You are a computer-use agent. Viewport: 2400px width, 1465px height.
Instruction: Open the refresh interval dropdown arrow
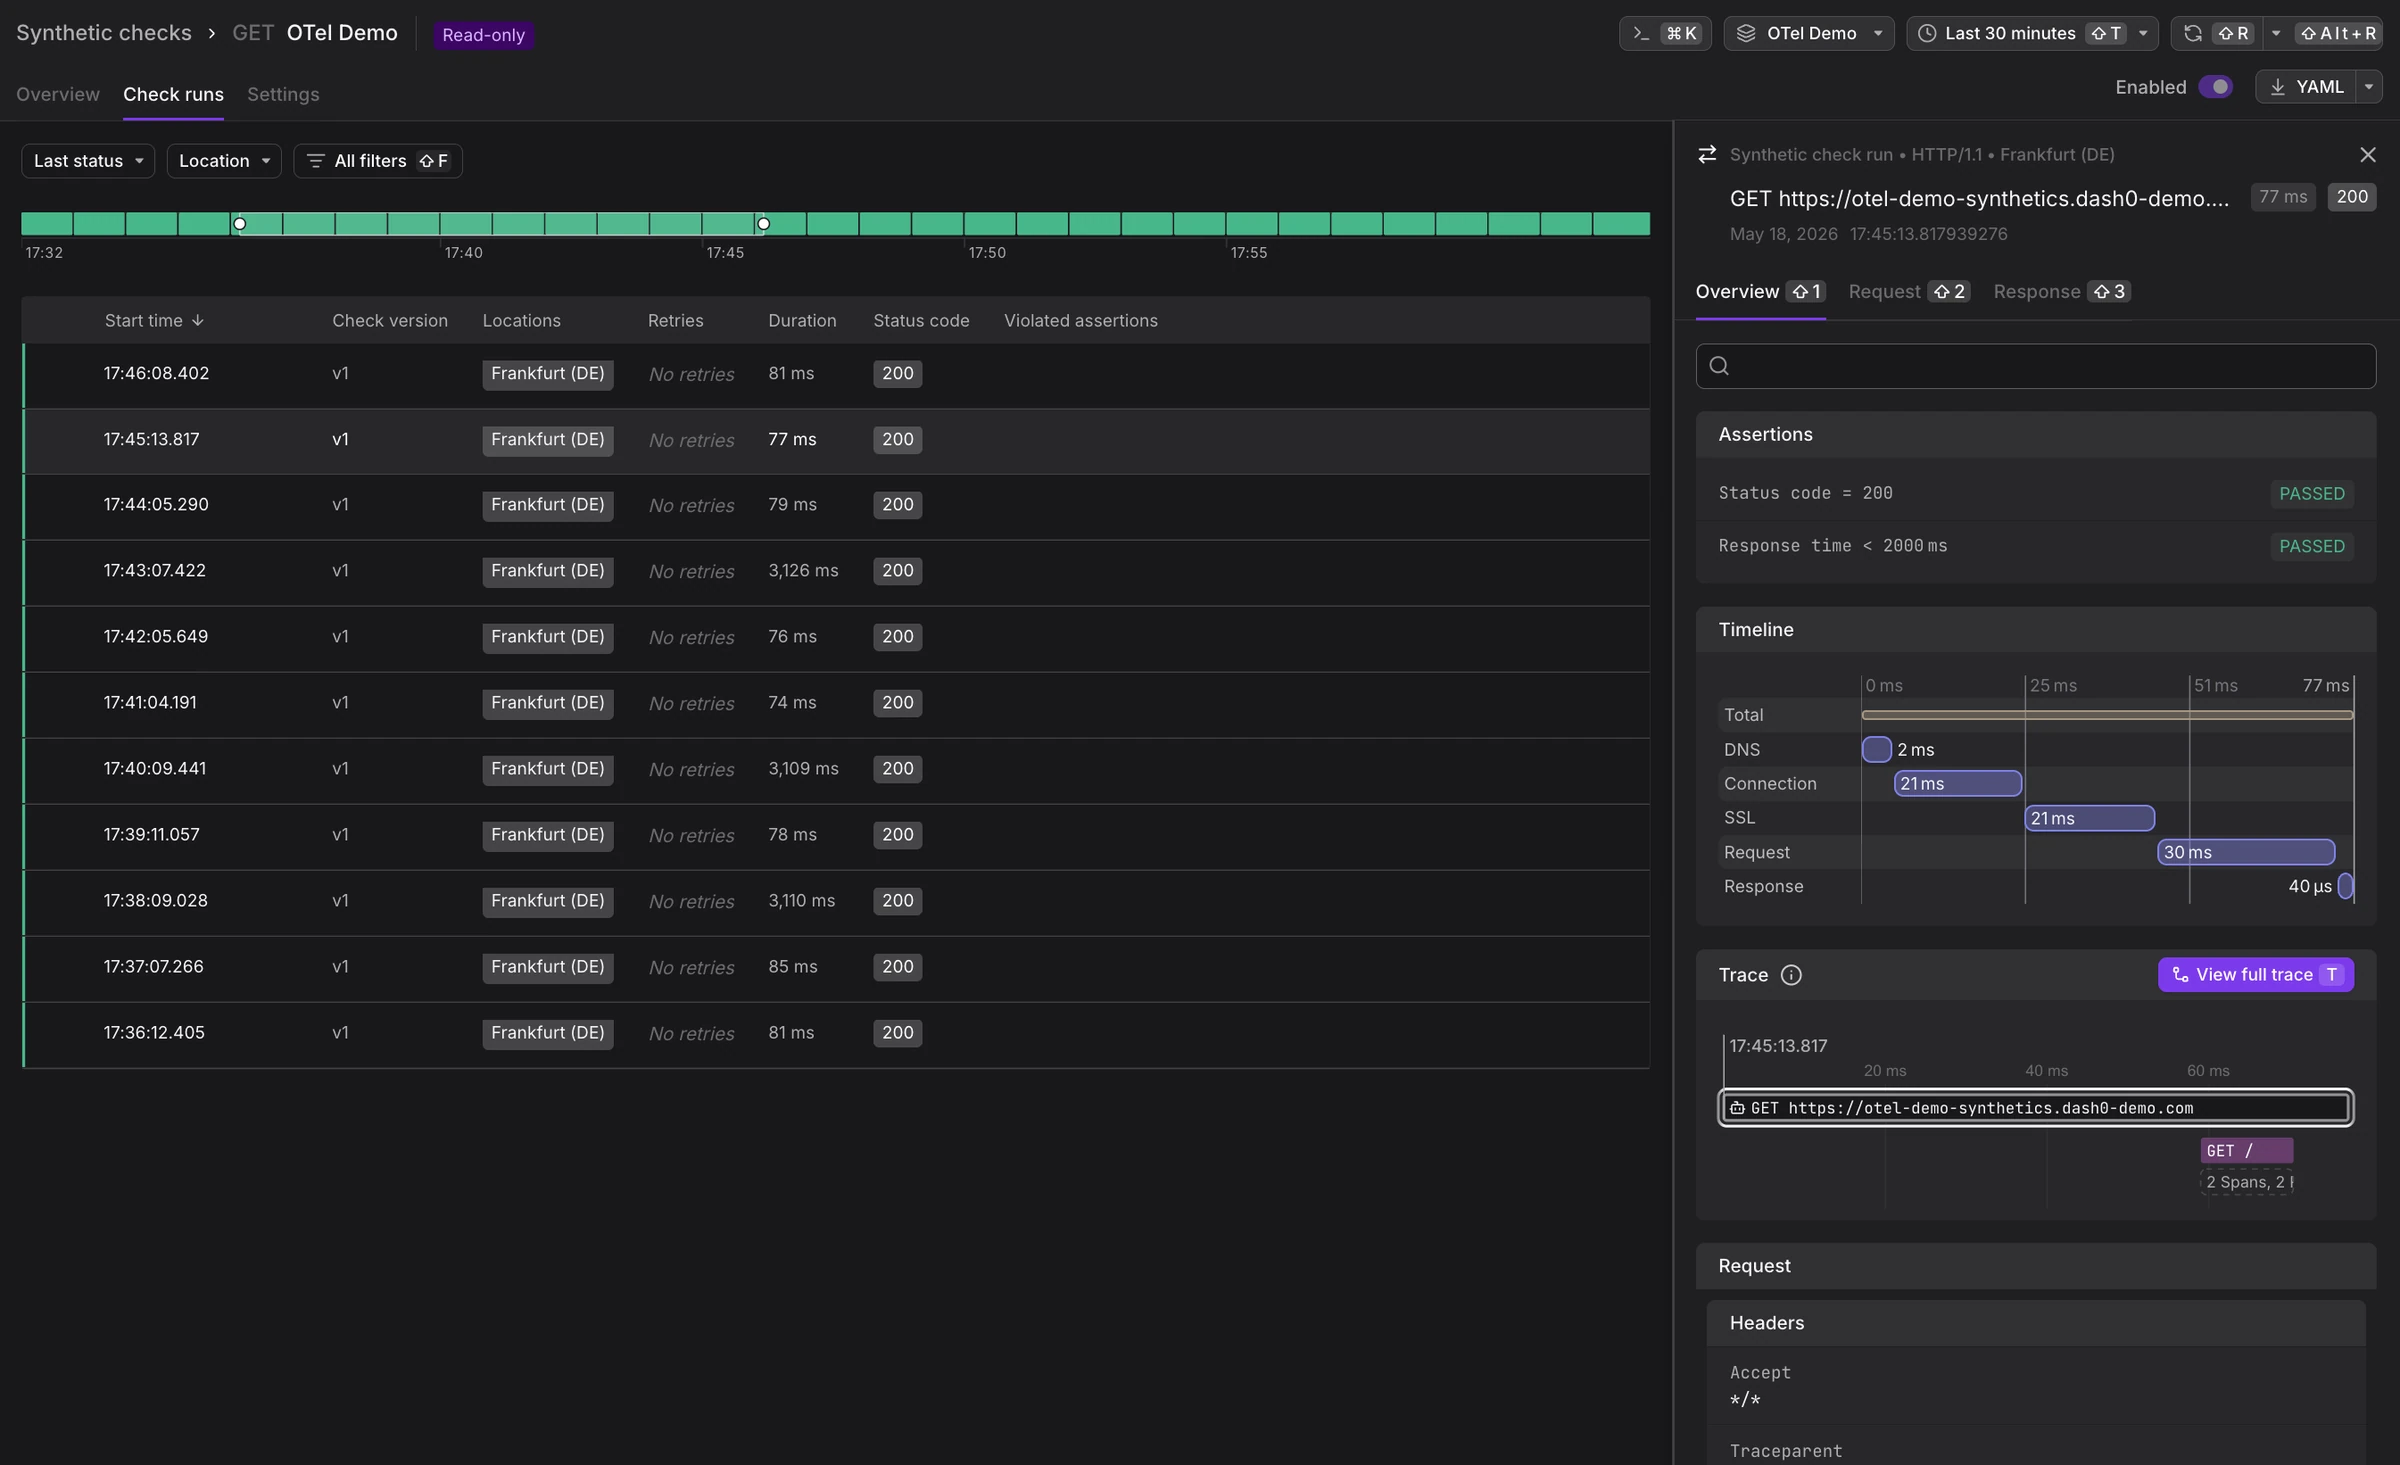click(2275, 33)
